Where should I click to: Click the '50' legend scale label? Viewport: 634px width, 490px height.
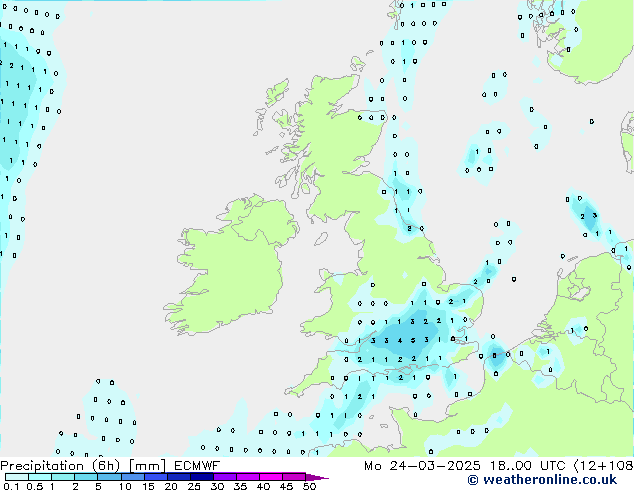click(x=309, y=486)
